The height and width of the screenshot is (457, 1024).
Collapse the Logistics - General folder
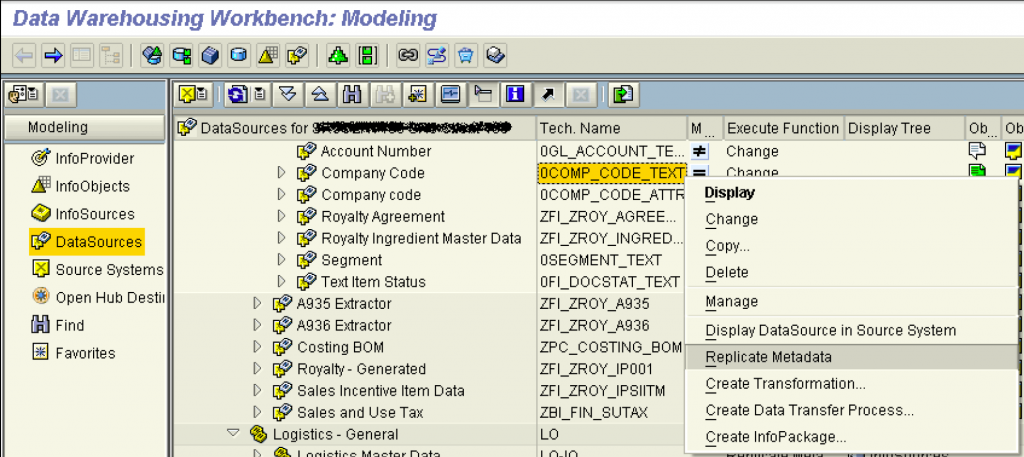click(x=232, y=434)
